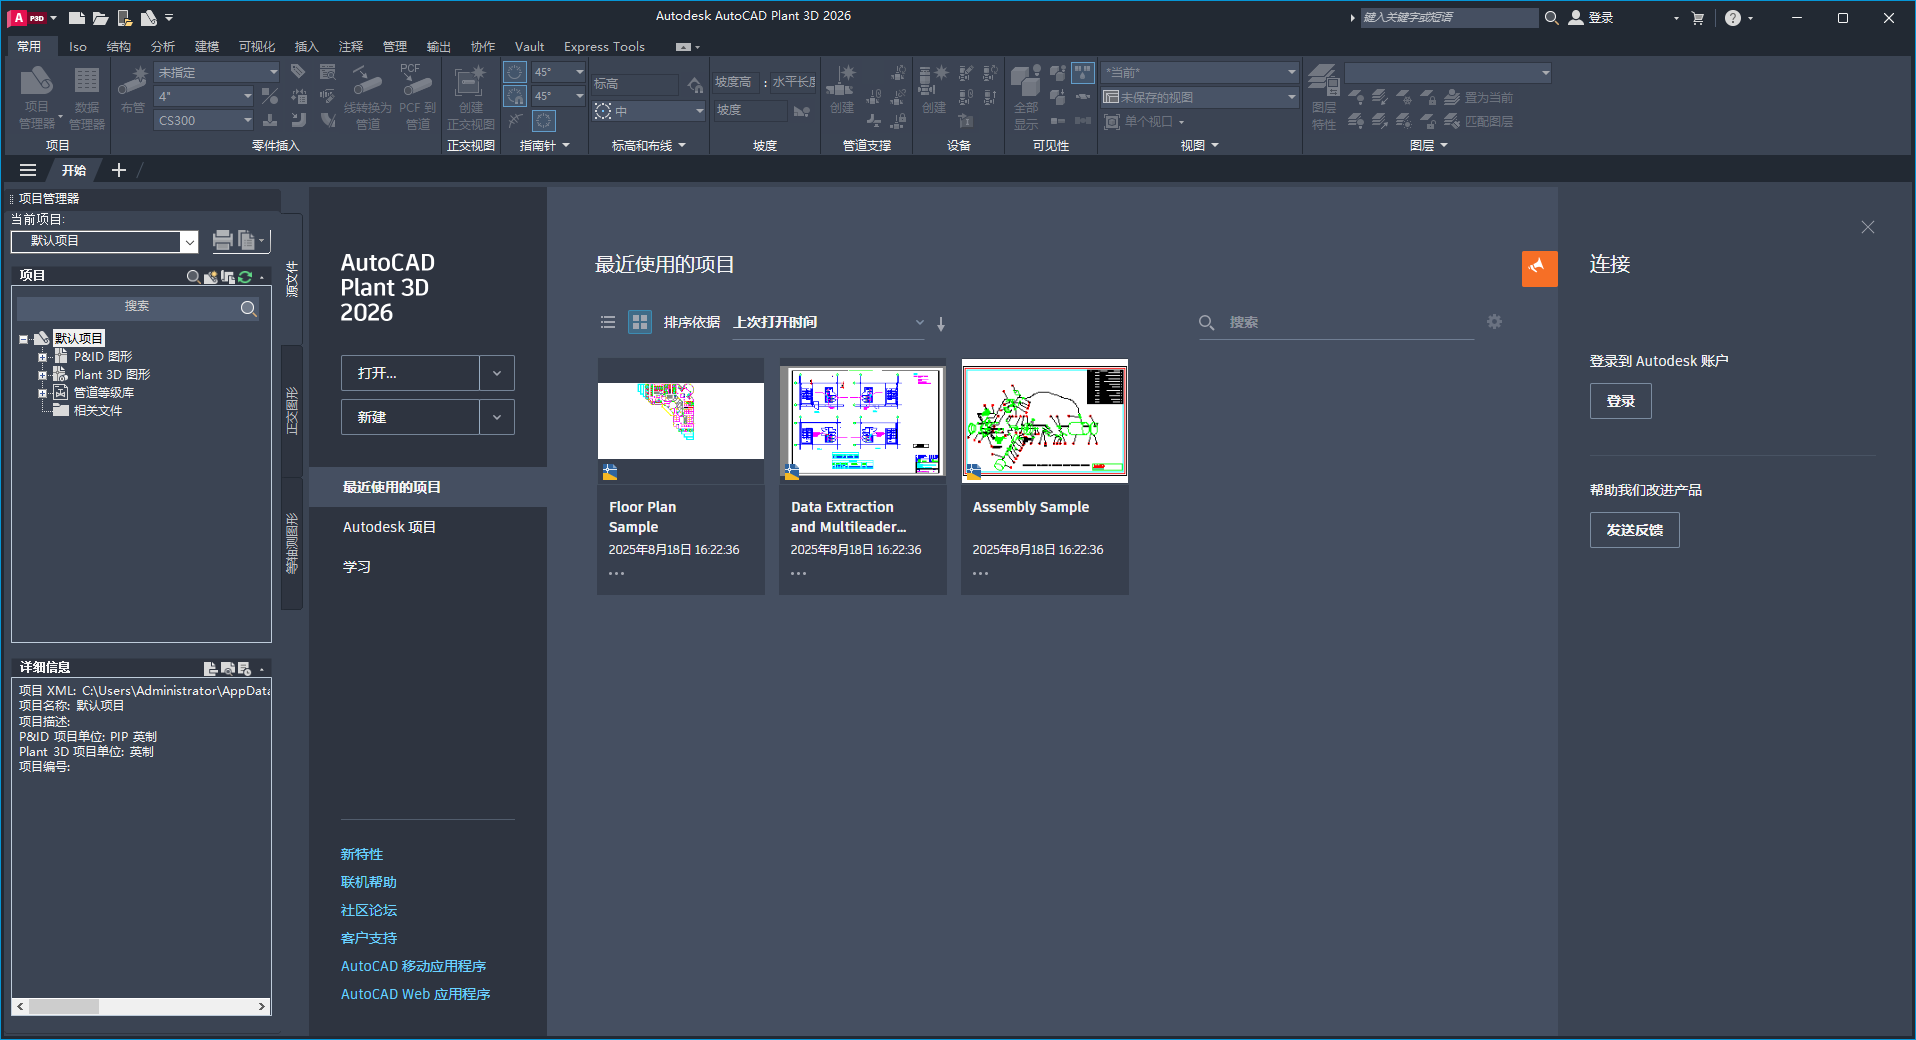This screenshot has height=1040, width=1916.
Task: Click the 登录 button
Action: point(1620,400)
